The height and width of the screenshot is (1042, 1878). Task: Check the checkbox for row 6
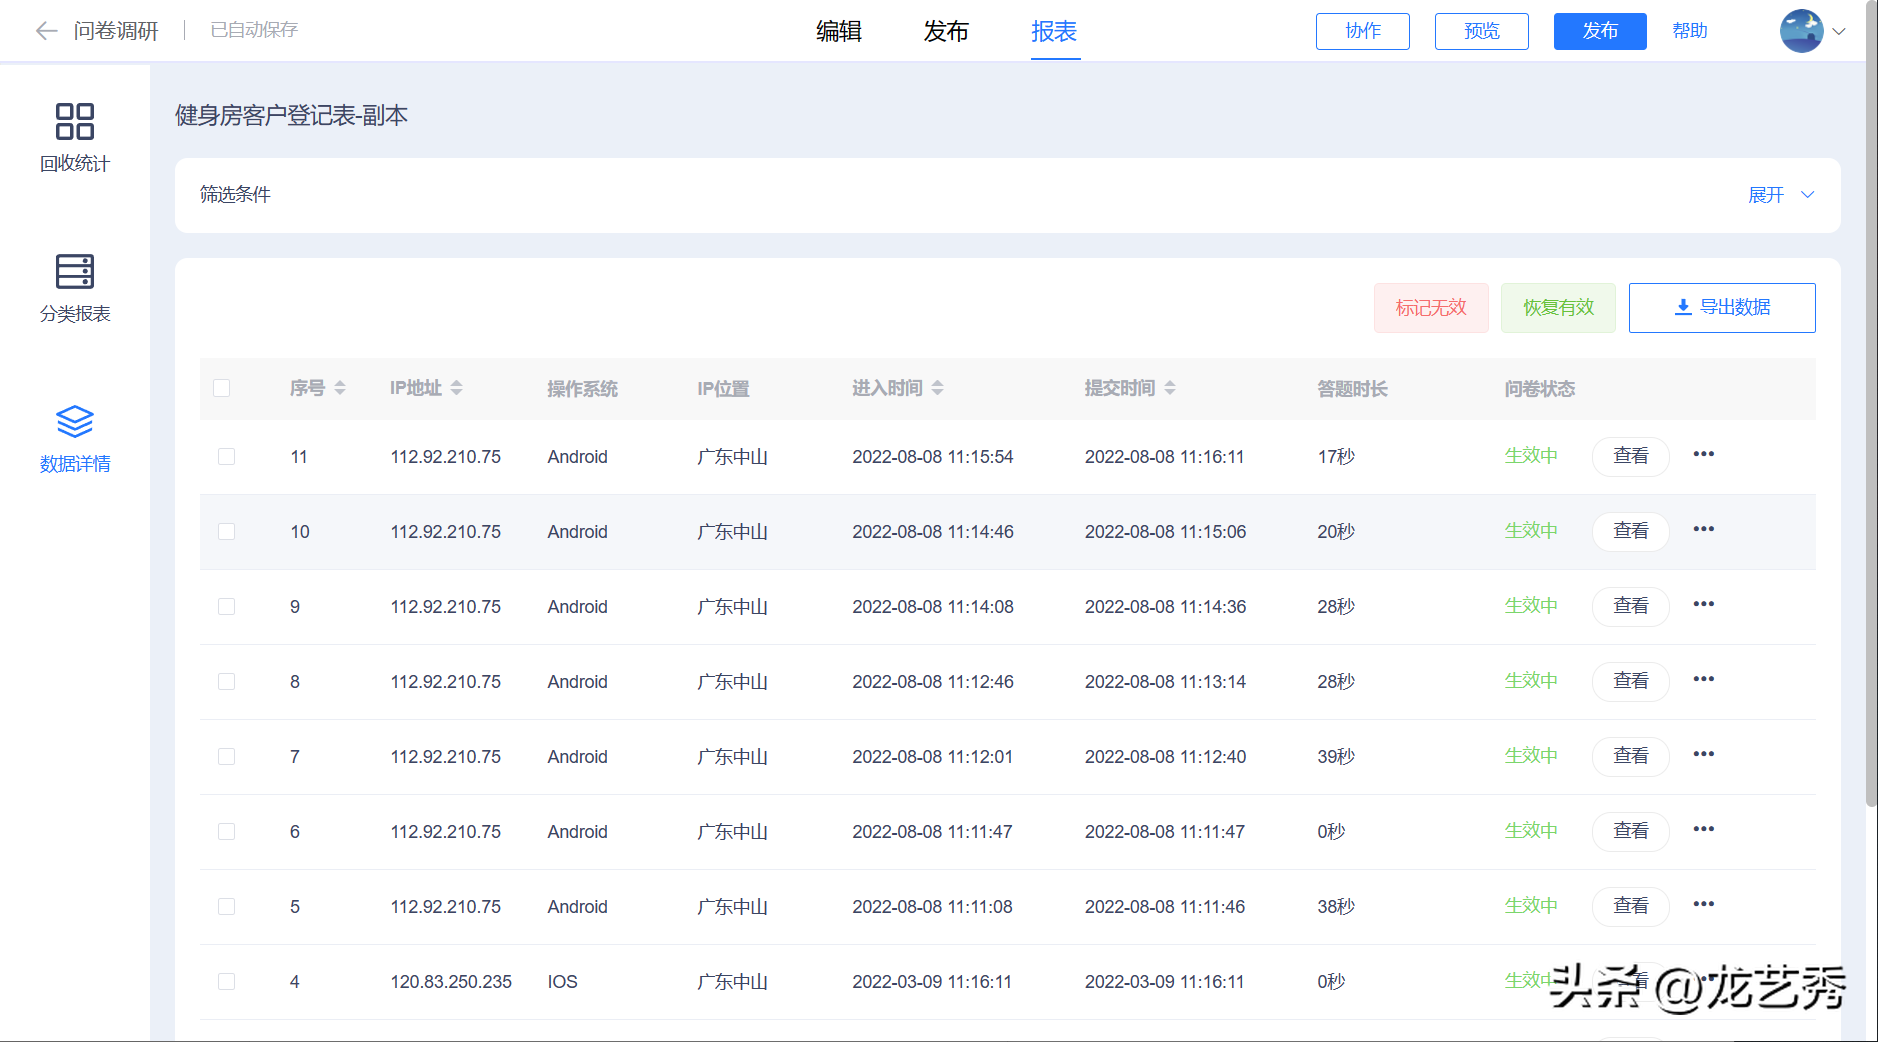(x=227, y=832)
